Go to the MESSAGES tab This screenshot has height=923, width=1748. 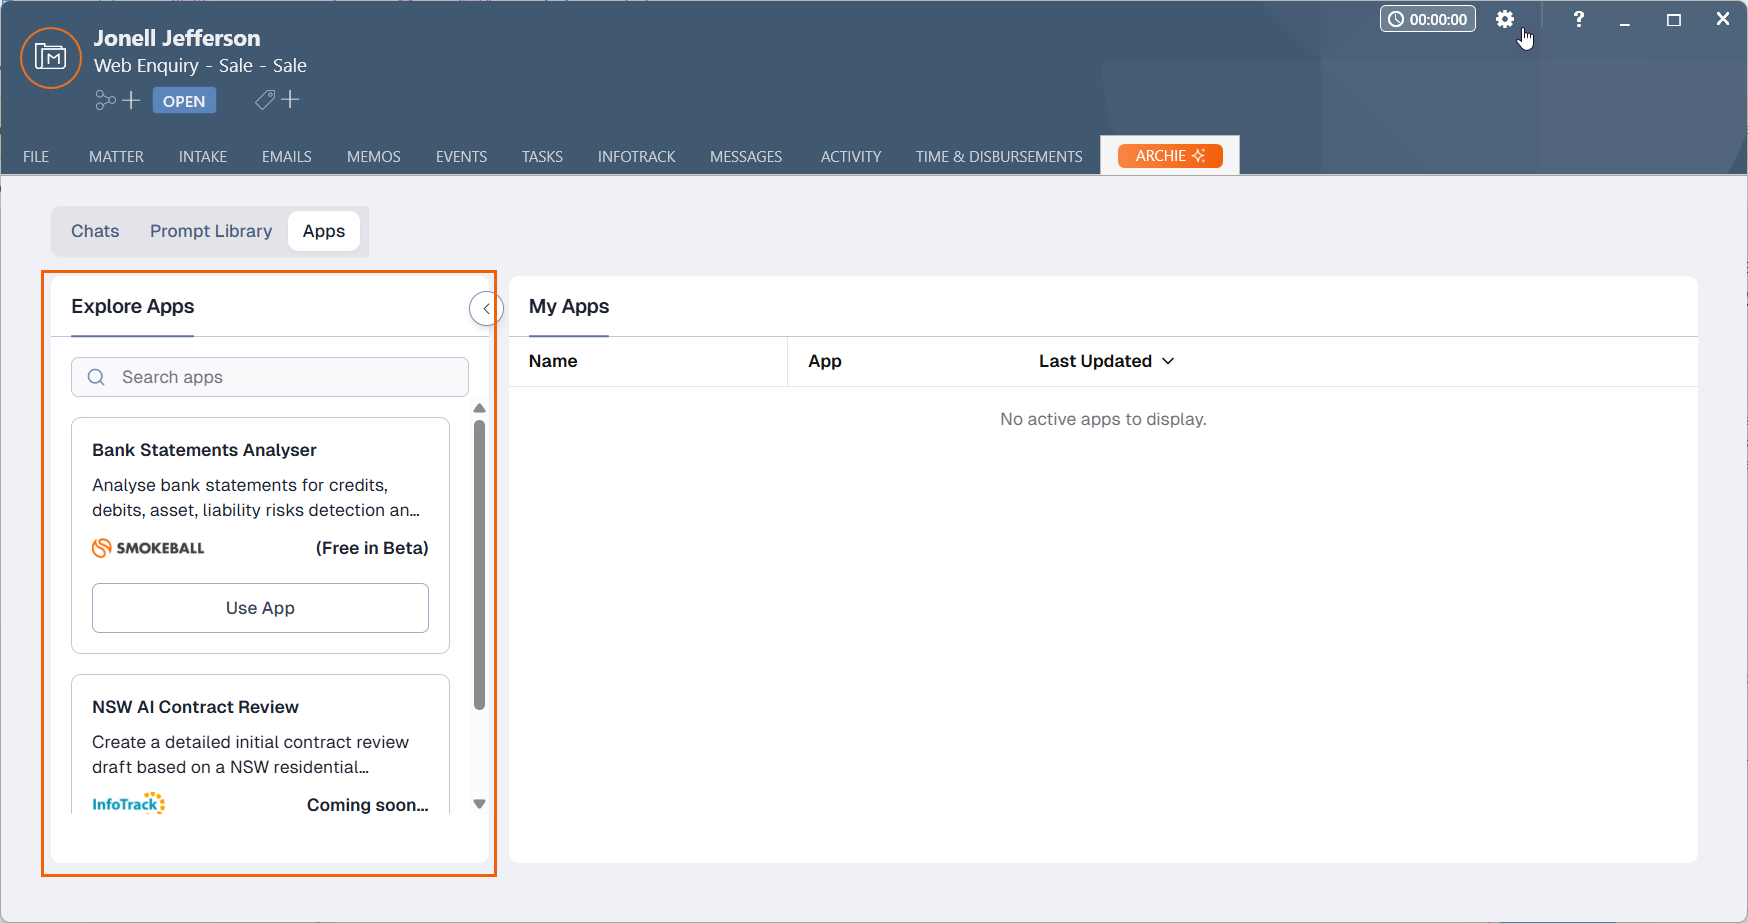coord(746,157)
